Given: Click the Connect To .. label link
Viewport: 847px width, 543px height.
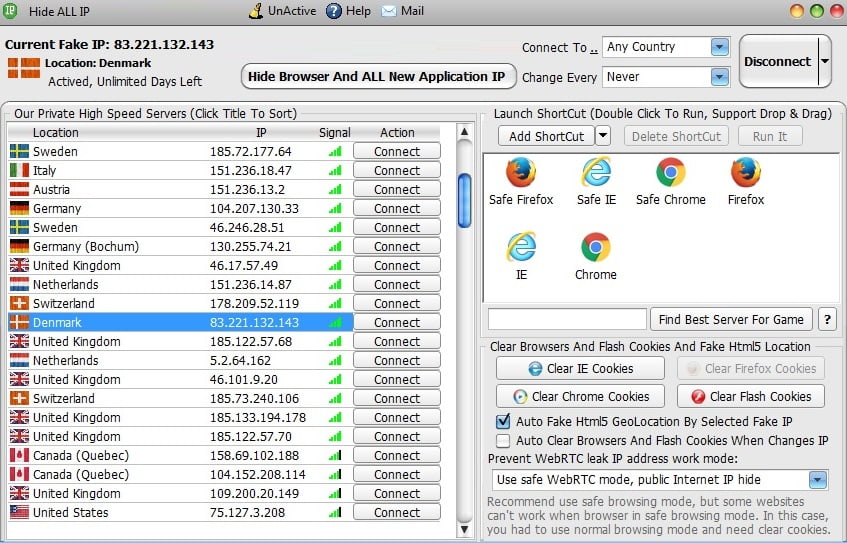Looking at the screenshot, I should (x=560, y=48).
